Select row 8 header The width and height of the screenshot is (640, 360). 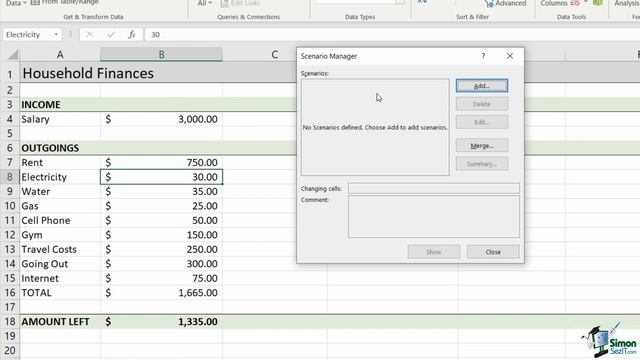pyautogui.click(x=9, y=177)
